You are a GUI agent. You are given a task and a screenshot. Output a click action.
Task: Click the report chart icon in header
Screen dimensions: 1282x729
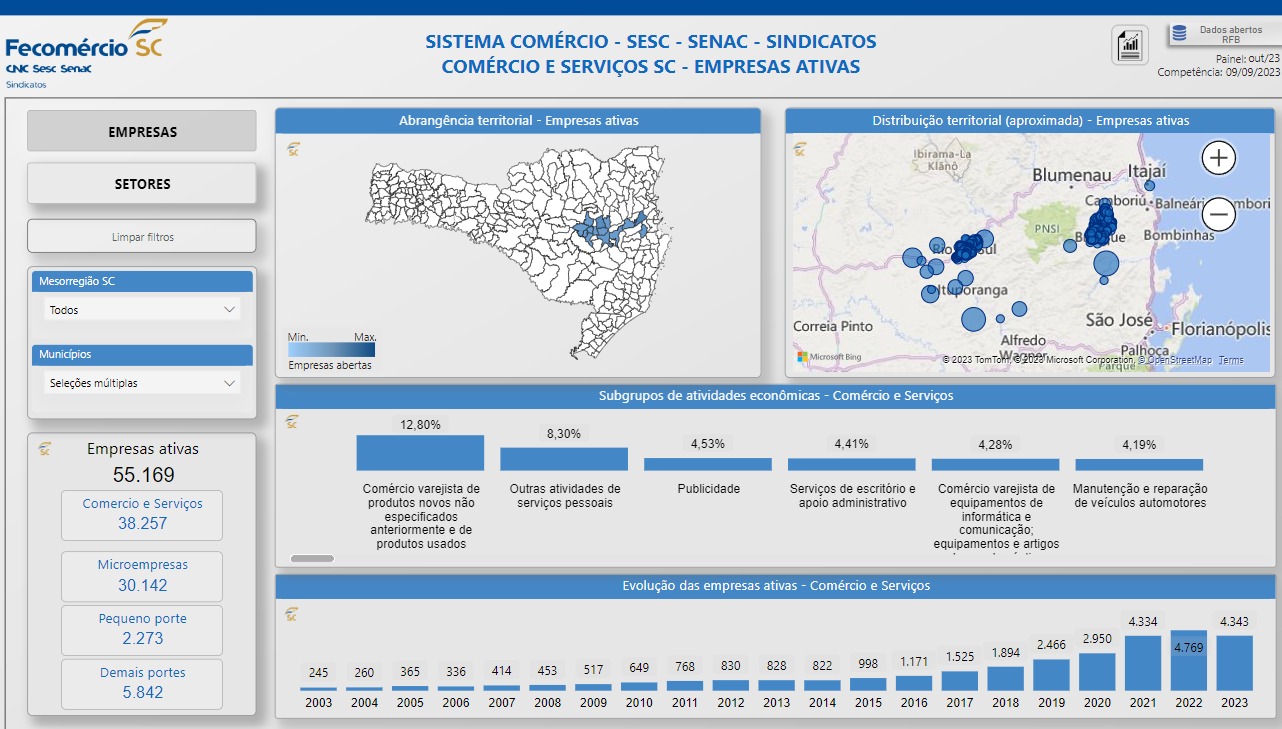pos(1130,45)
